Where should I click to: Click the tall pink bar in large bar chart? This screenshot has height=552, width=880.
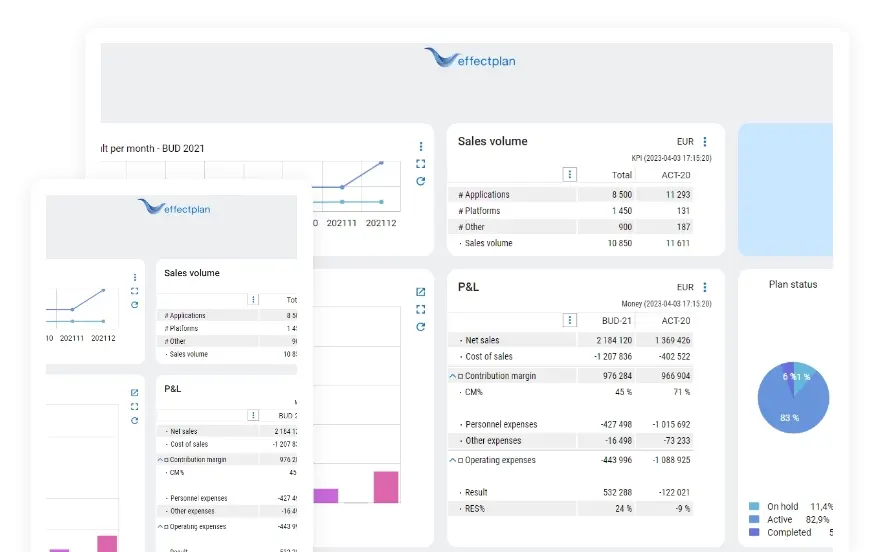pos(386,487)
